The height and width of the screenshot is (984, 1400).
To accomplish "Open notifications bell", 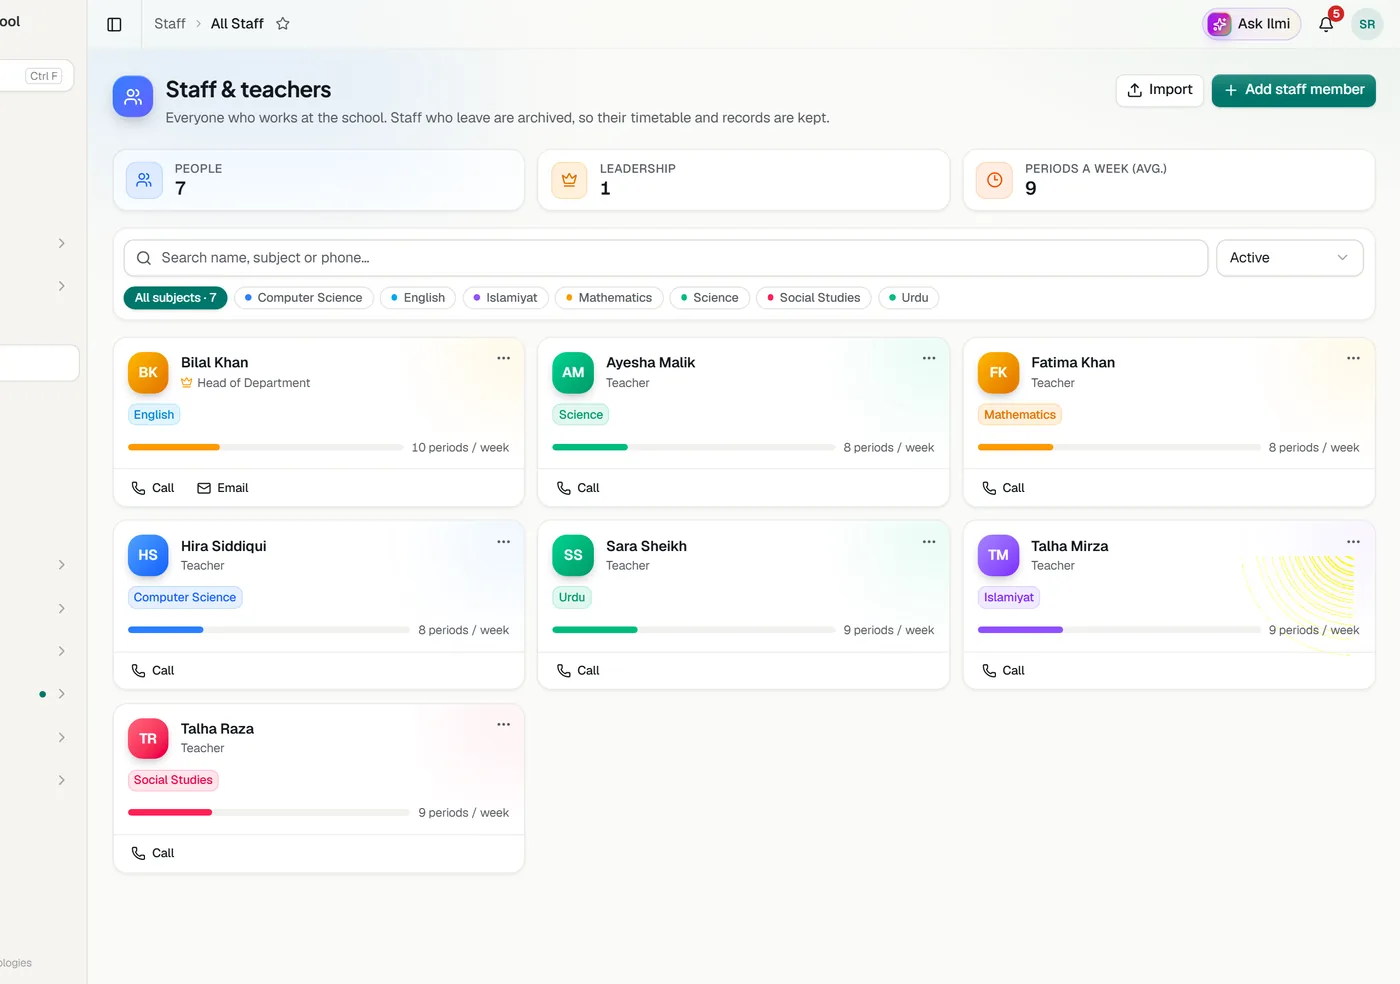I will click(1326, 24).
